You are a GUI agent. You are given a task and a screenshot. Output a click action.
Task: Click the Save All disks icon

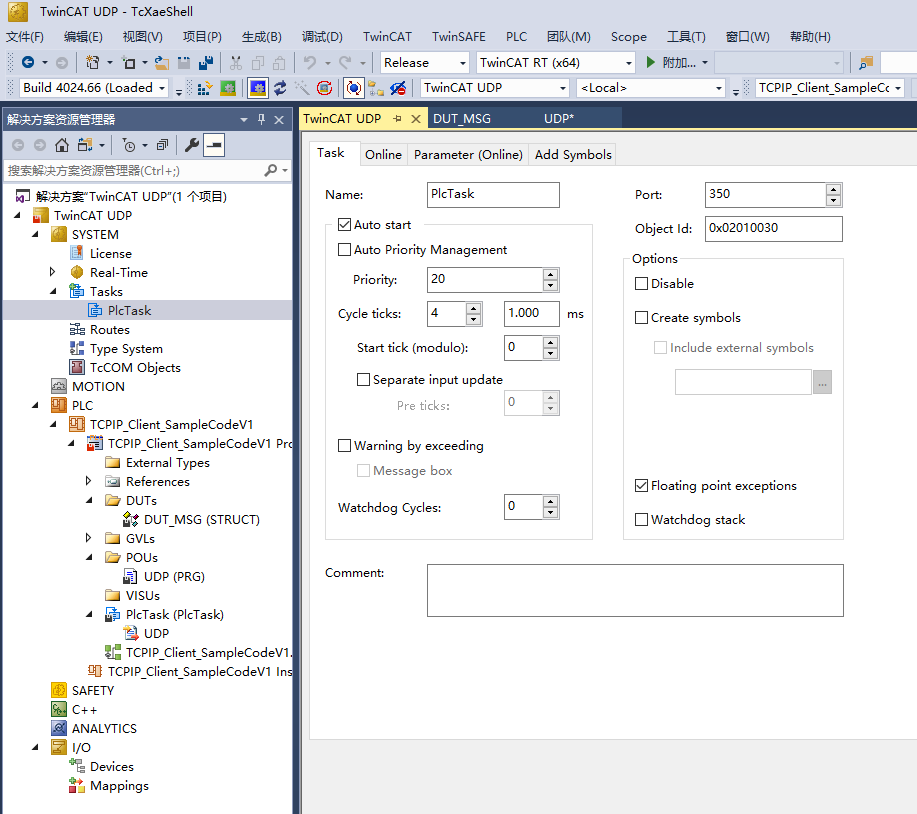pos(205,62)
